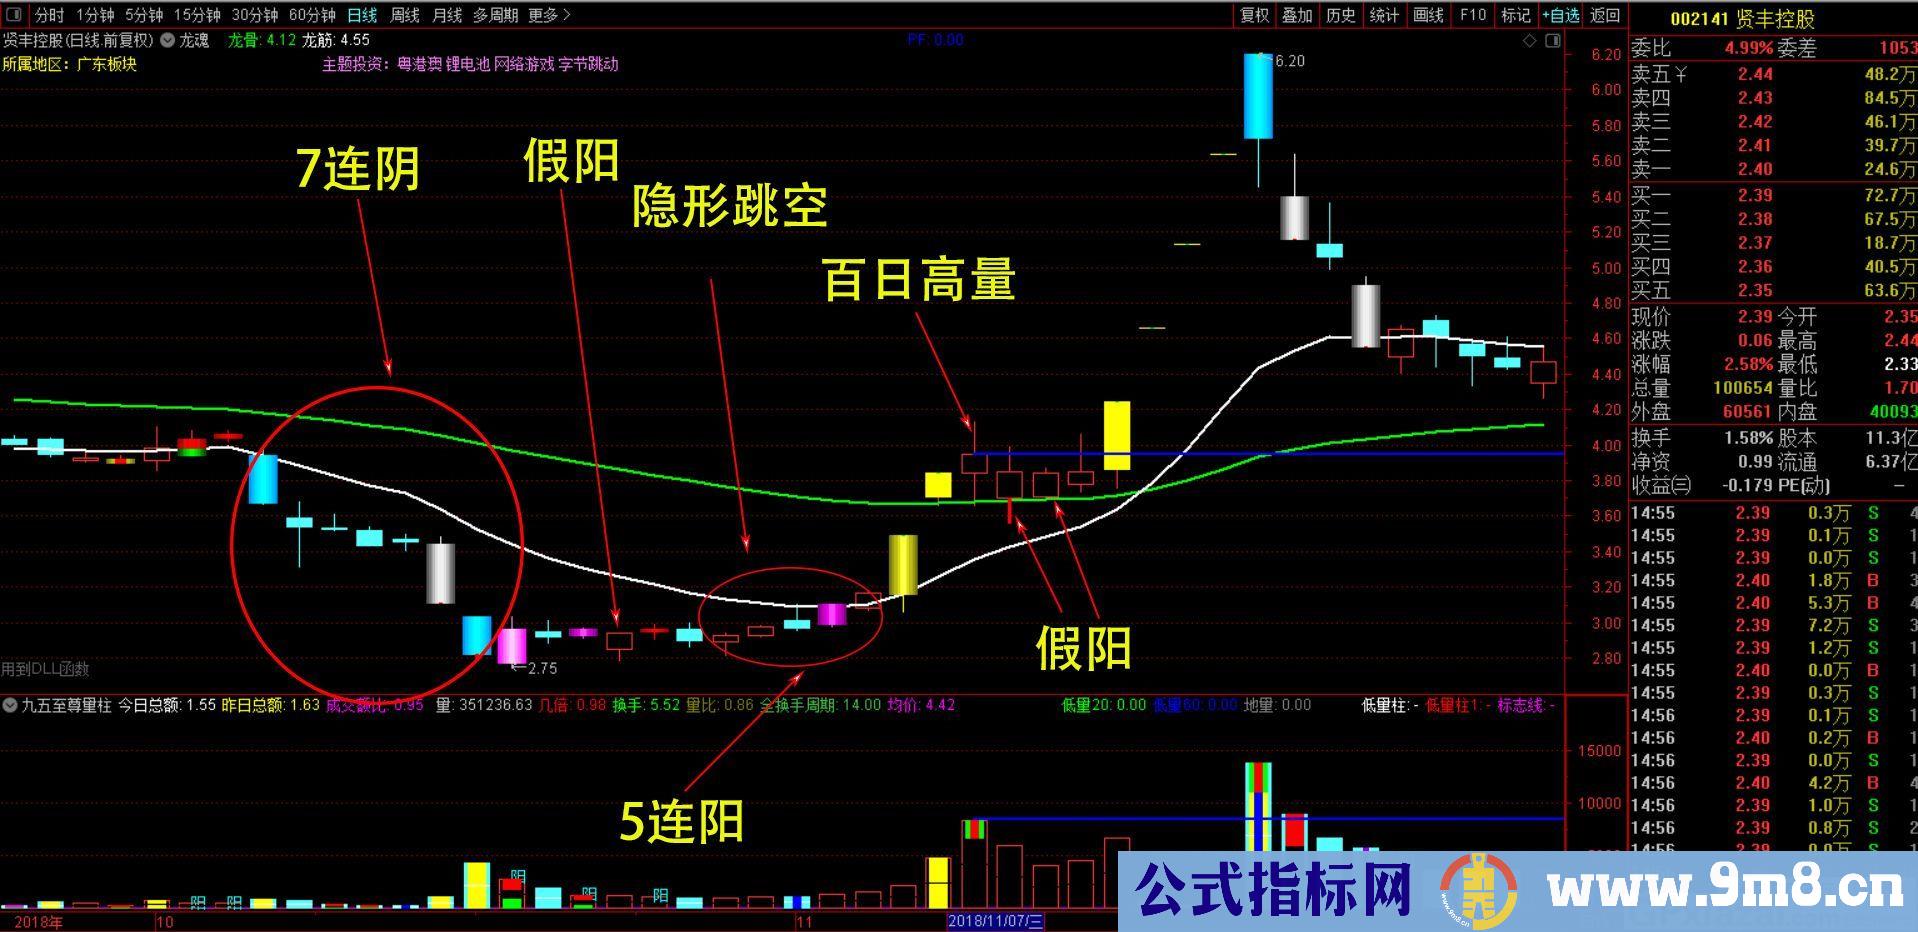Screen dimensions: 1918x932
Task: Click the 002141 贤丰控股 stock title
Action: coord(1742,19)
